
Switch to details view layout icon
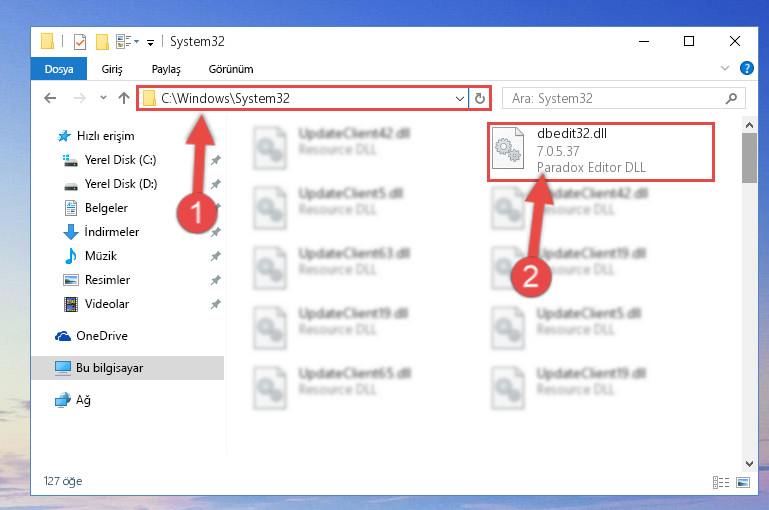coord(720,482)
